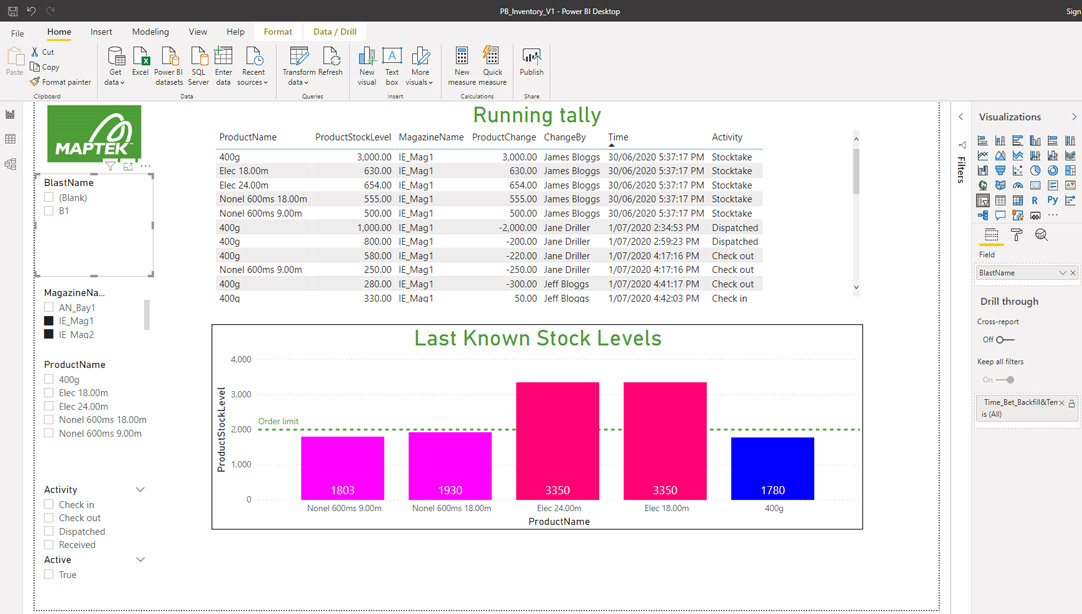Switch to Data view in left sidebar
The image size is (1082, 614).
(x=11, y=140)
